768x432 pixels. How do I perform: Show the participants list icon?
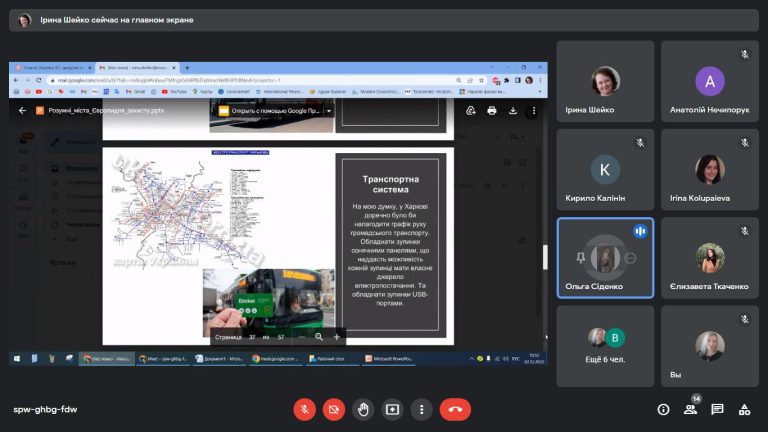(x=690, y=409)
